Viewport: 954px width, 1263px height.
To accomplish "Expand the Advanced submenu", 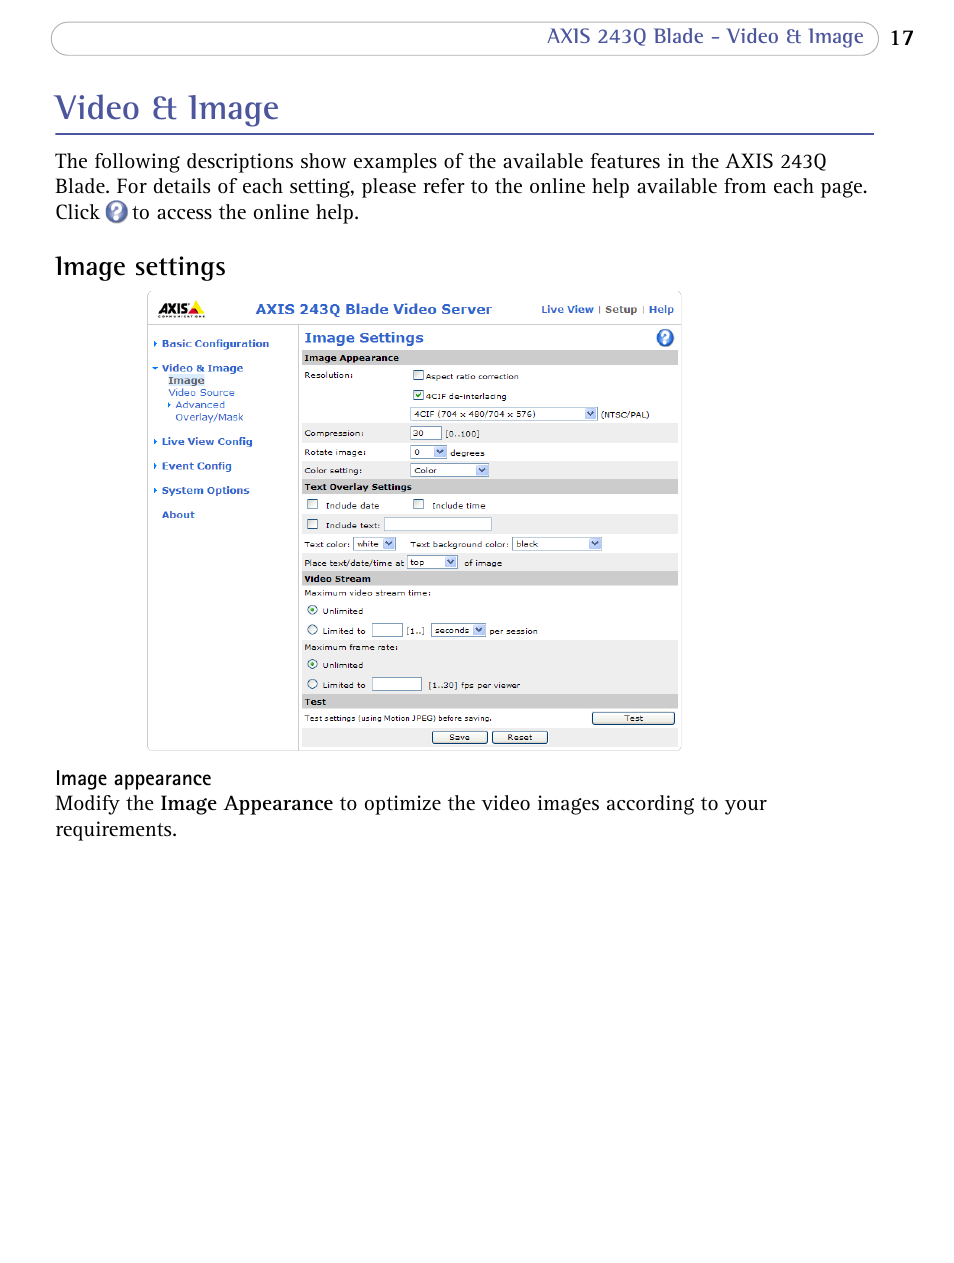I will (199, 405).
